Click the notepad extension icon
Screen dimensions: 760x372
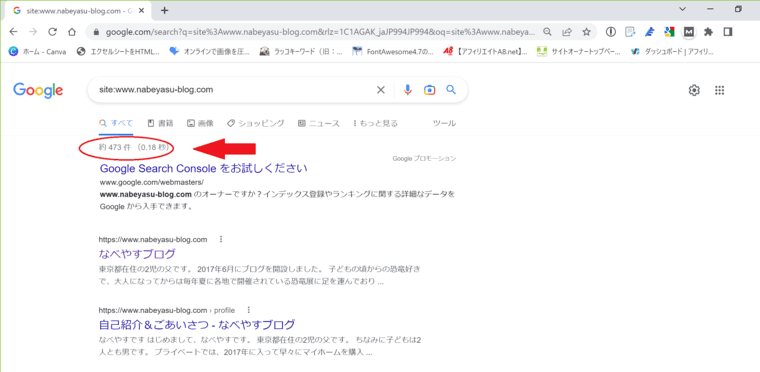pyautogui.click(x=630, y=32)
